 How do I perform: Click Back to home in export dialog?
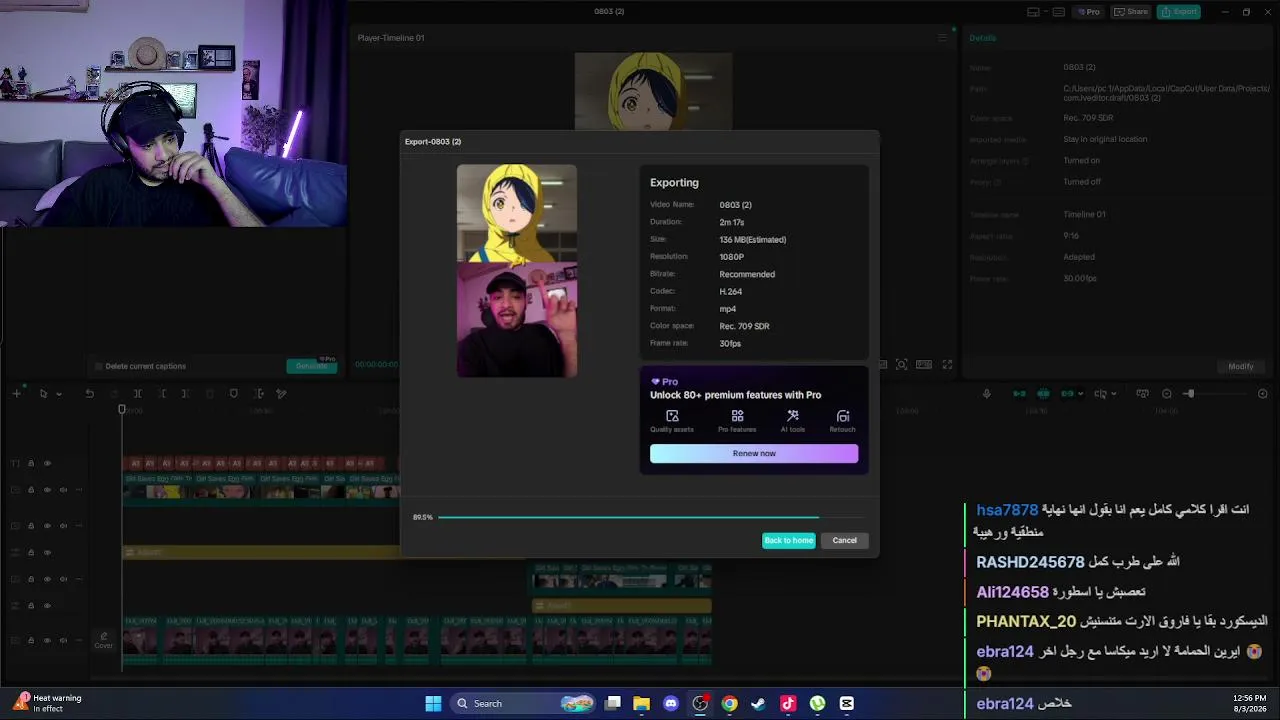789,540
